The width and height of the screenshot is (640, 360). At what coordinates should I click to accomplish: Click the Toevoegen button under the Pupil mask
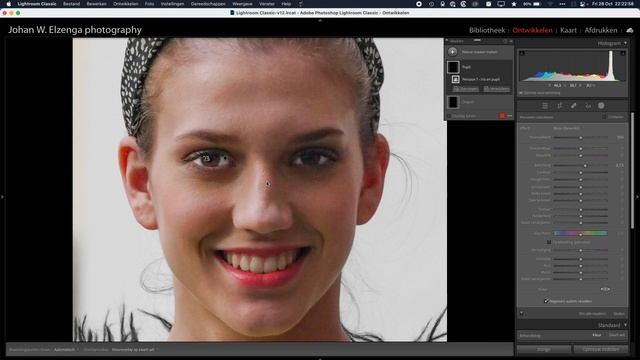click(465, 89)
